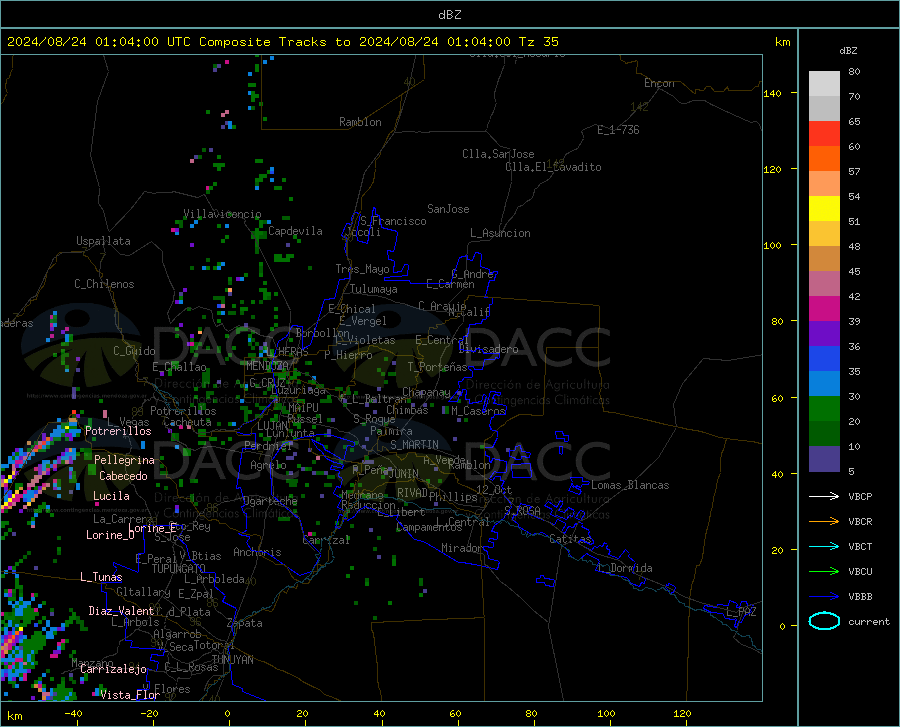Viewport: 900px width, 727px height.
Task: Click the Divisadero label on map
Action: [x=488, y=349]
